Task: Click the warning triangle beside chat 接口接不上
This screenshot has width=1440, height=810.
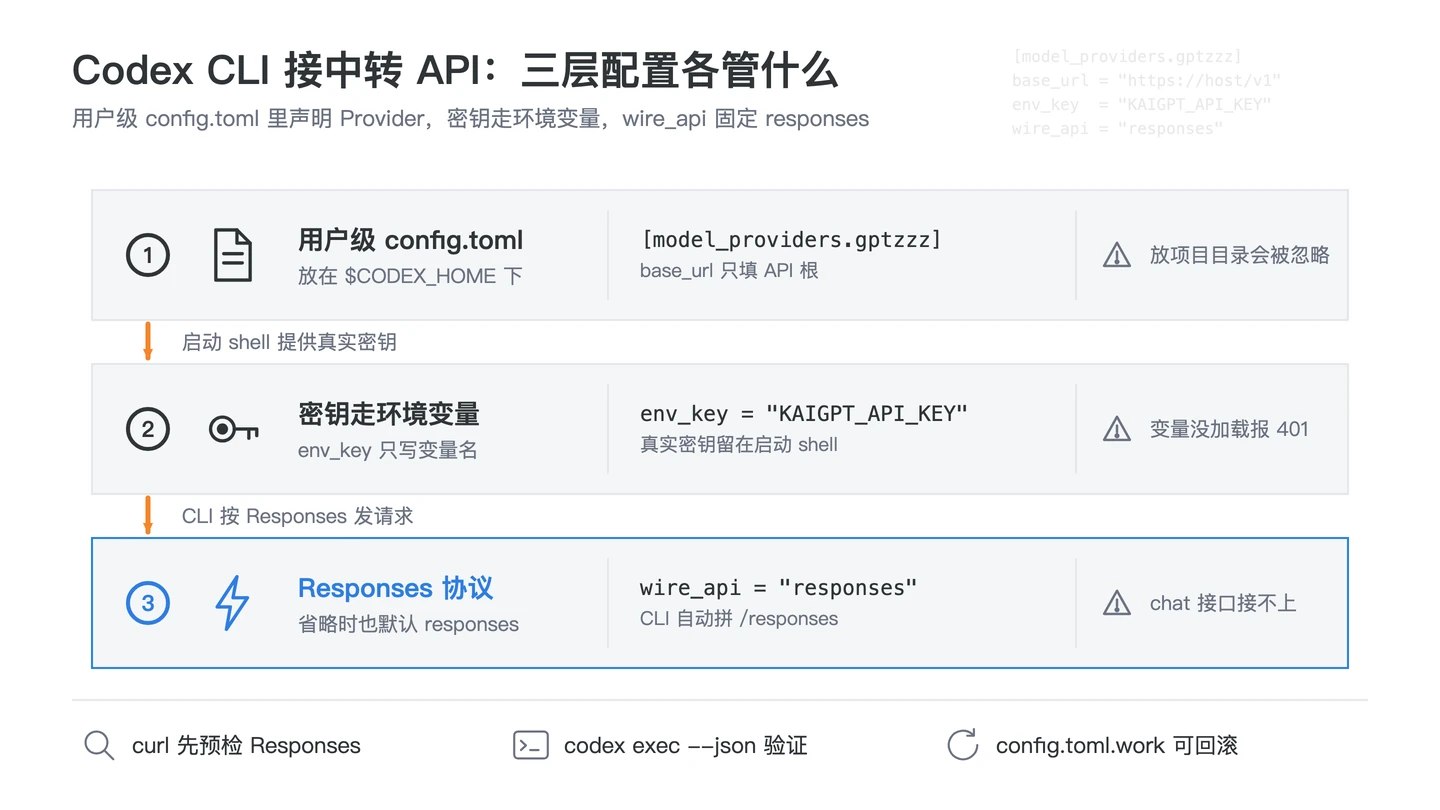Action: (1116, 603)
